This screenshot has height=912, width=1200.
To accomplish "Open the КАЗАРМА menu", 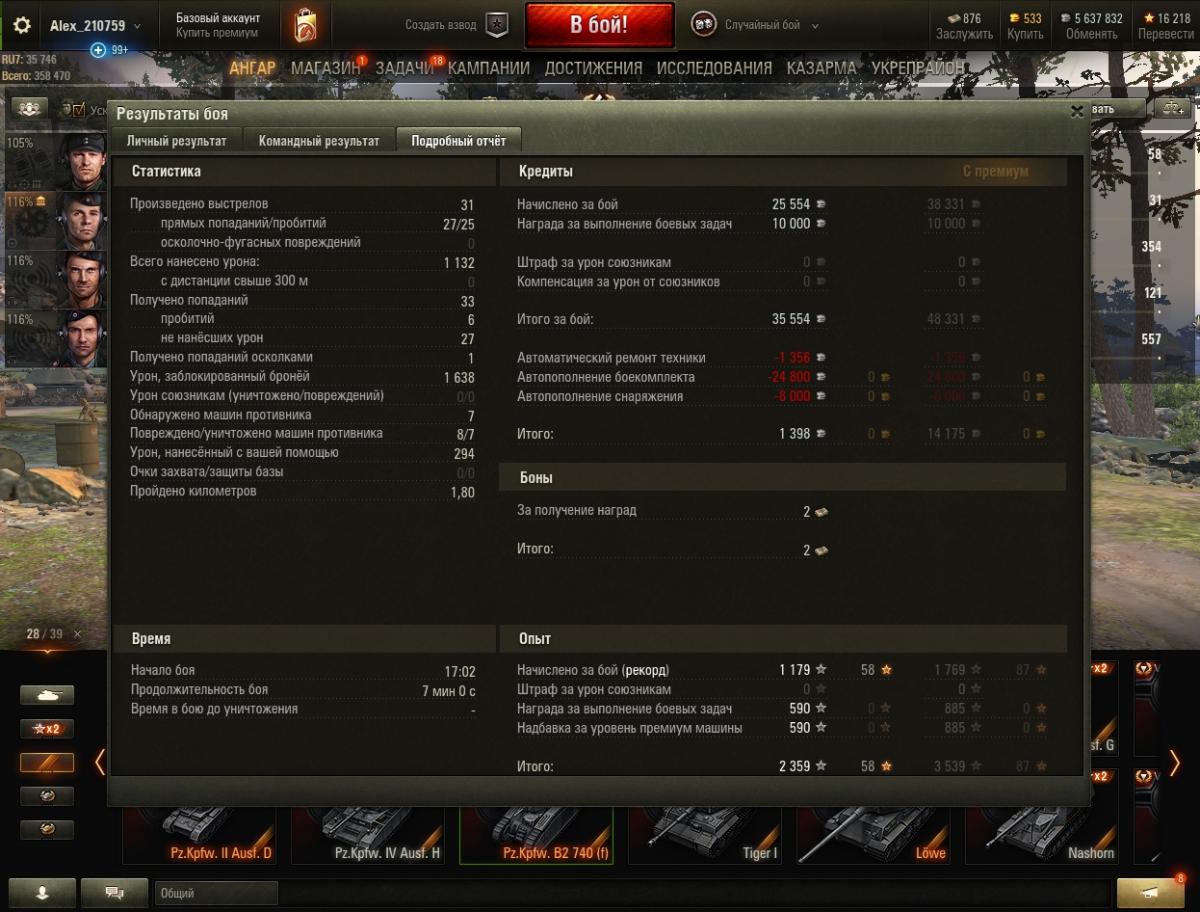I will tap(821, 68).
